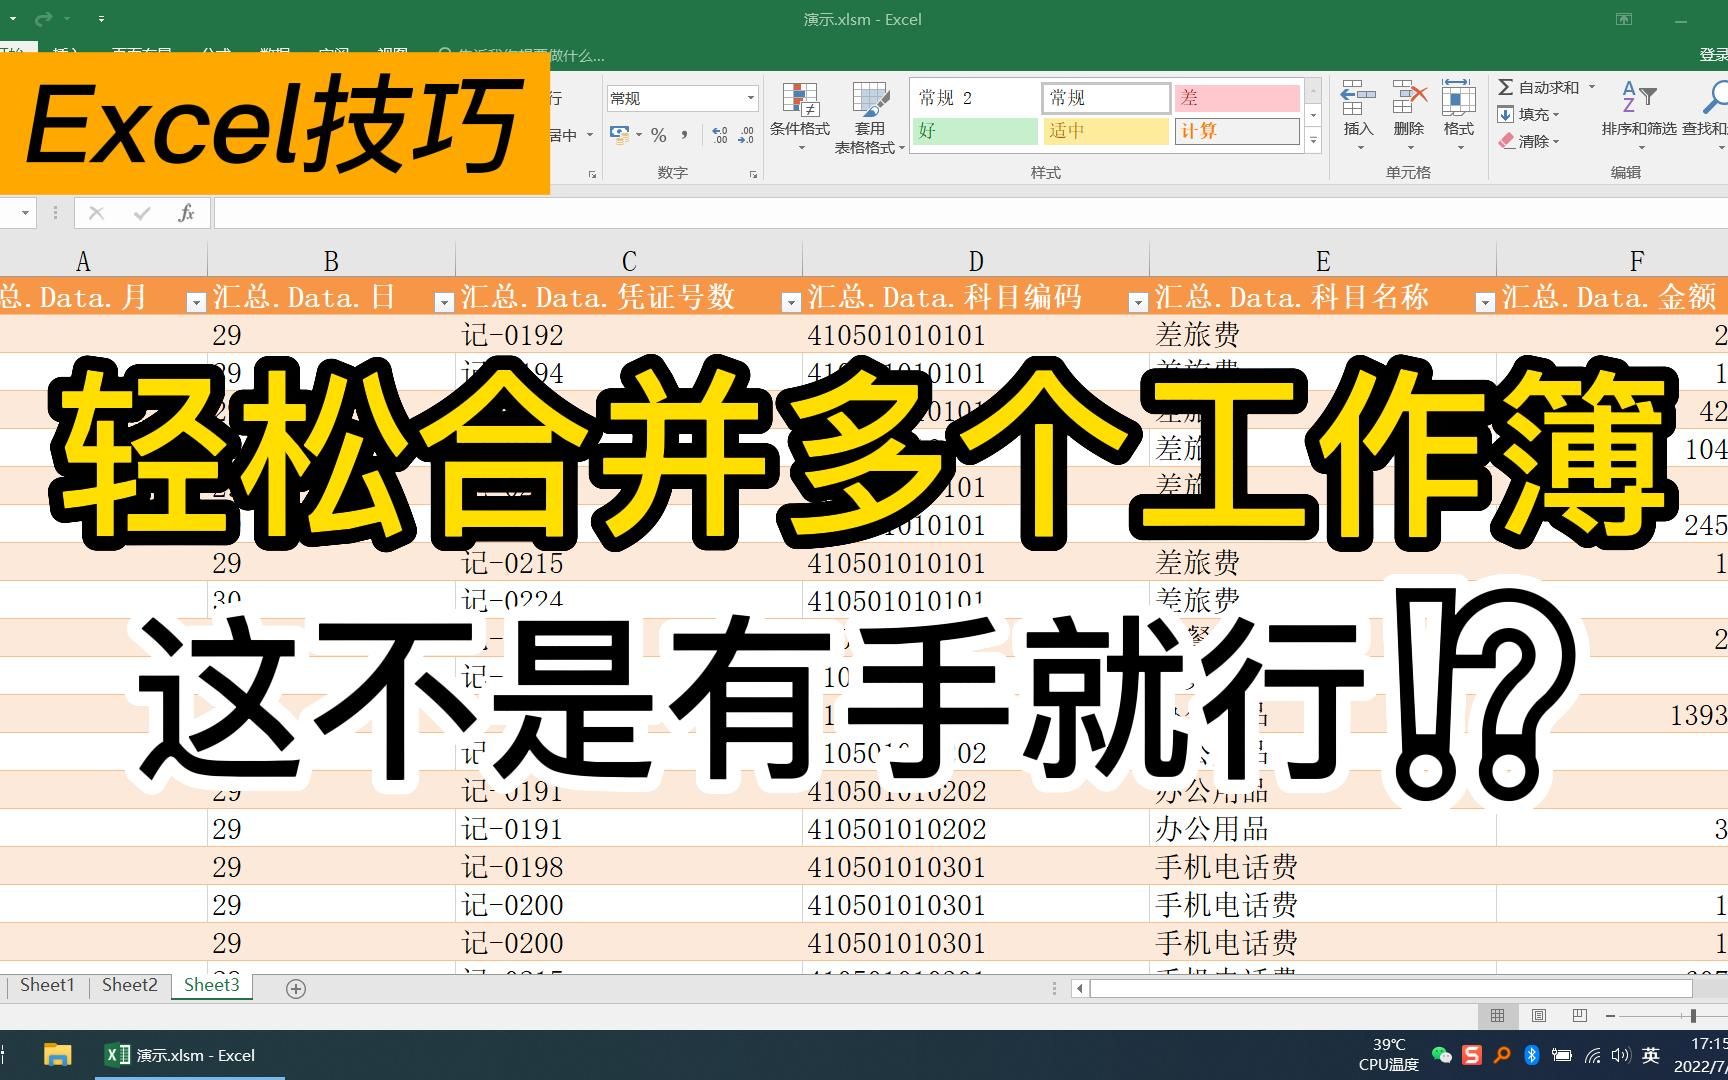The height and width of the screenshot is (1080, 1728).
Task: Customize the Quick Access Toolbar
Action: click(x=101, y=19)
